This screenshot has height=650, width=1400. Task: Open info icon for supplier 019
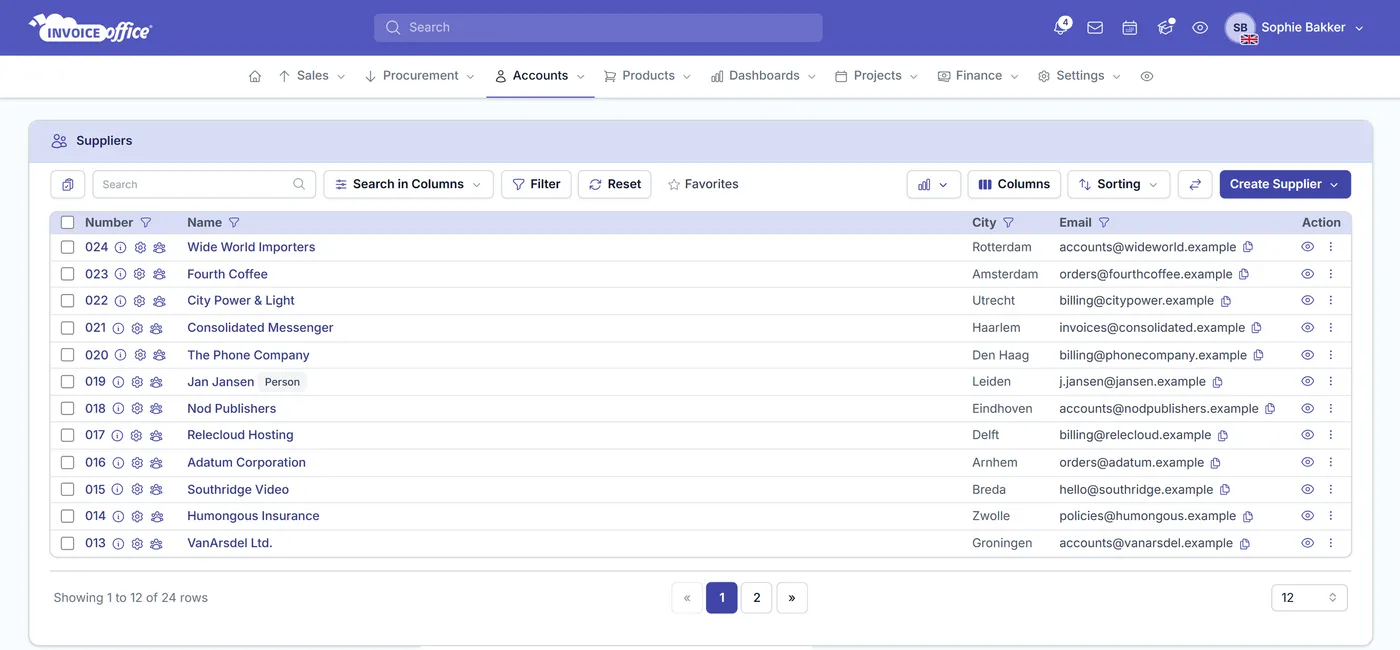coord(118,382)
